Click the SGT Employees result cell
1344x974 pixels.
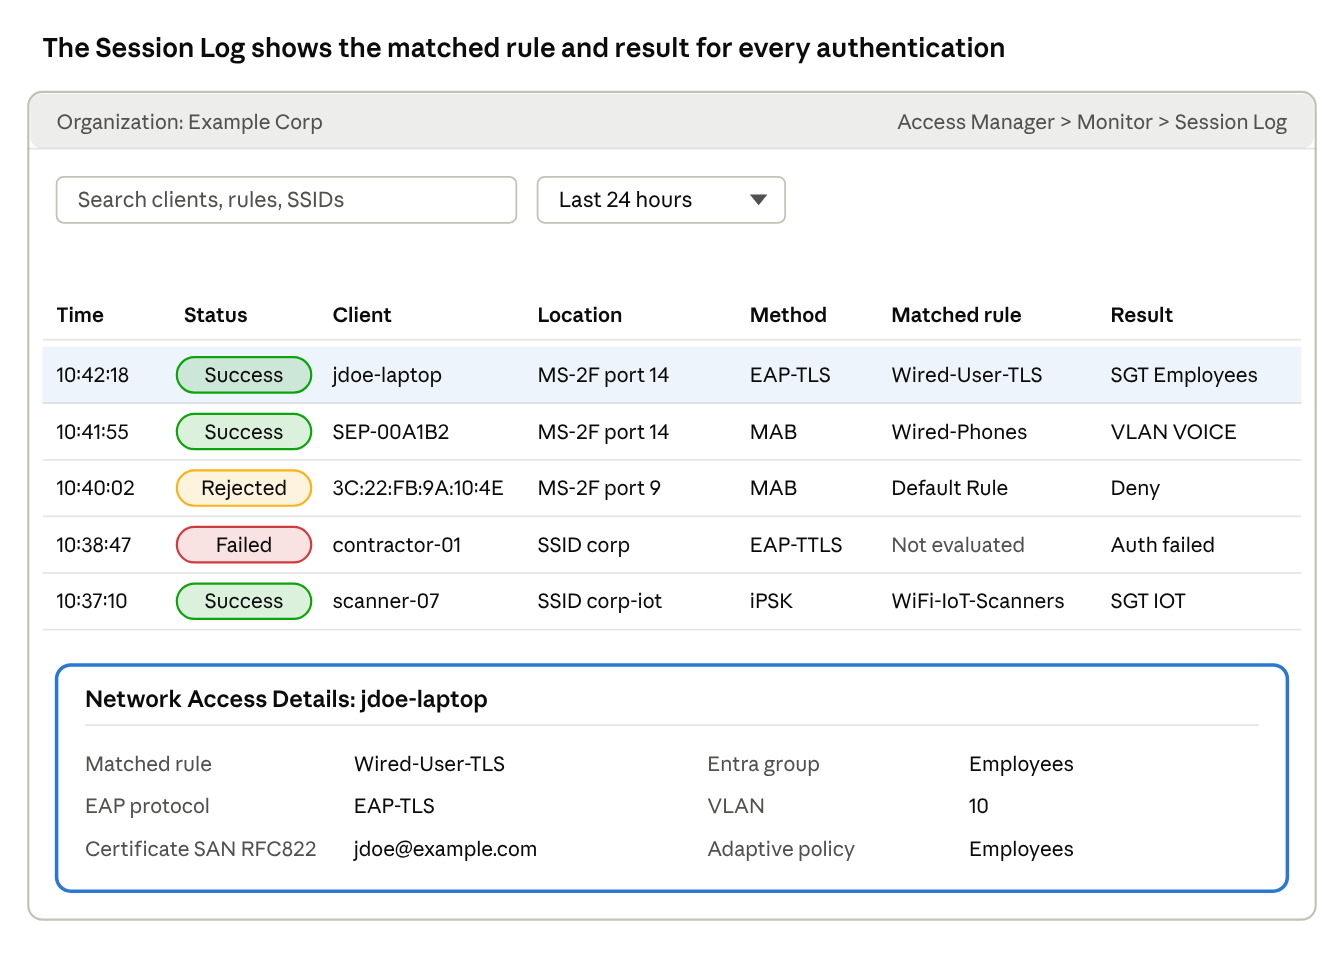coord(1184,375)
